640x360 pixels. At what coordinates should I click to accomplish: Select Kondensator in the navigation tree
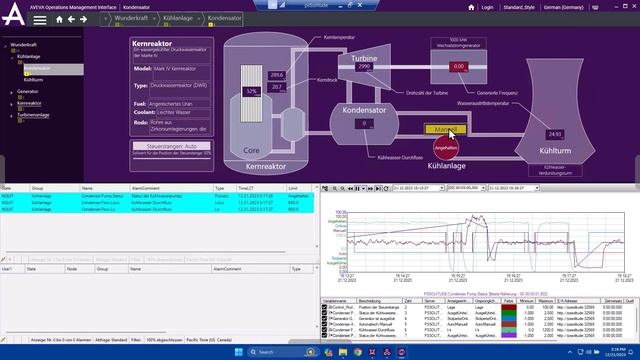coord(53,68)
